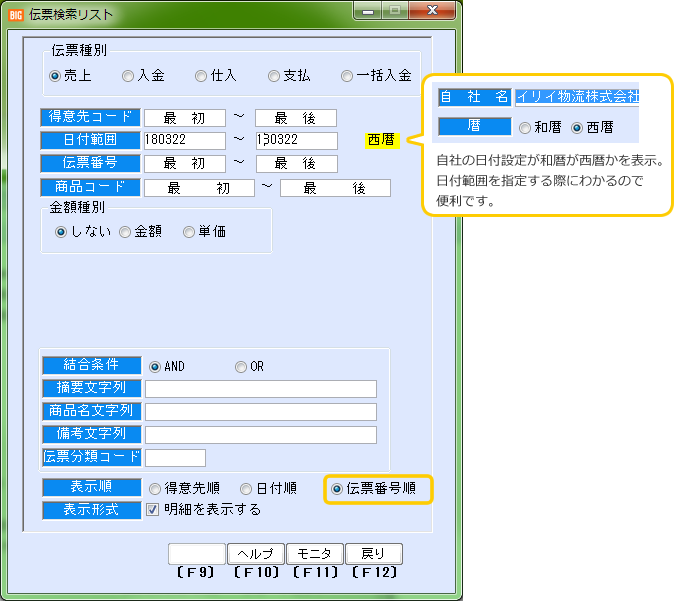Click the 商品コード label
Viewport: 680px width, 601px height.
tap(90, 187)
